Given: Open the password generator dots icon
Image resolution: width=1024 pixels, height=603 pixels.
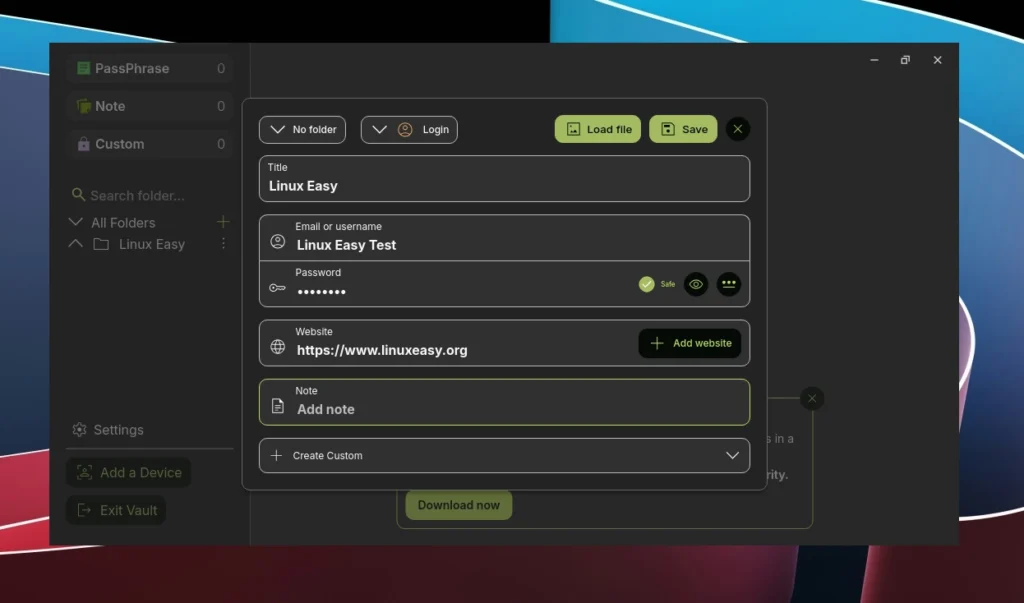Looking at the screenshot, I should (729, 284).
